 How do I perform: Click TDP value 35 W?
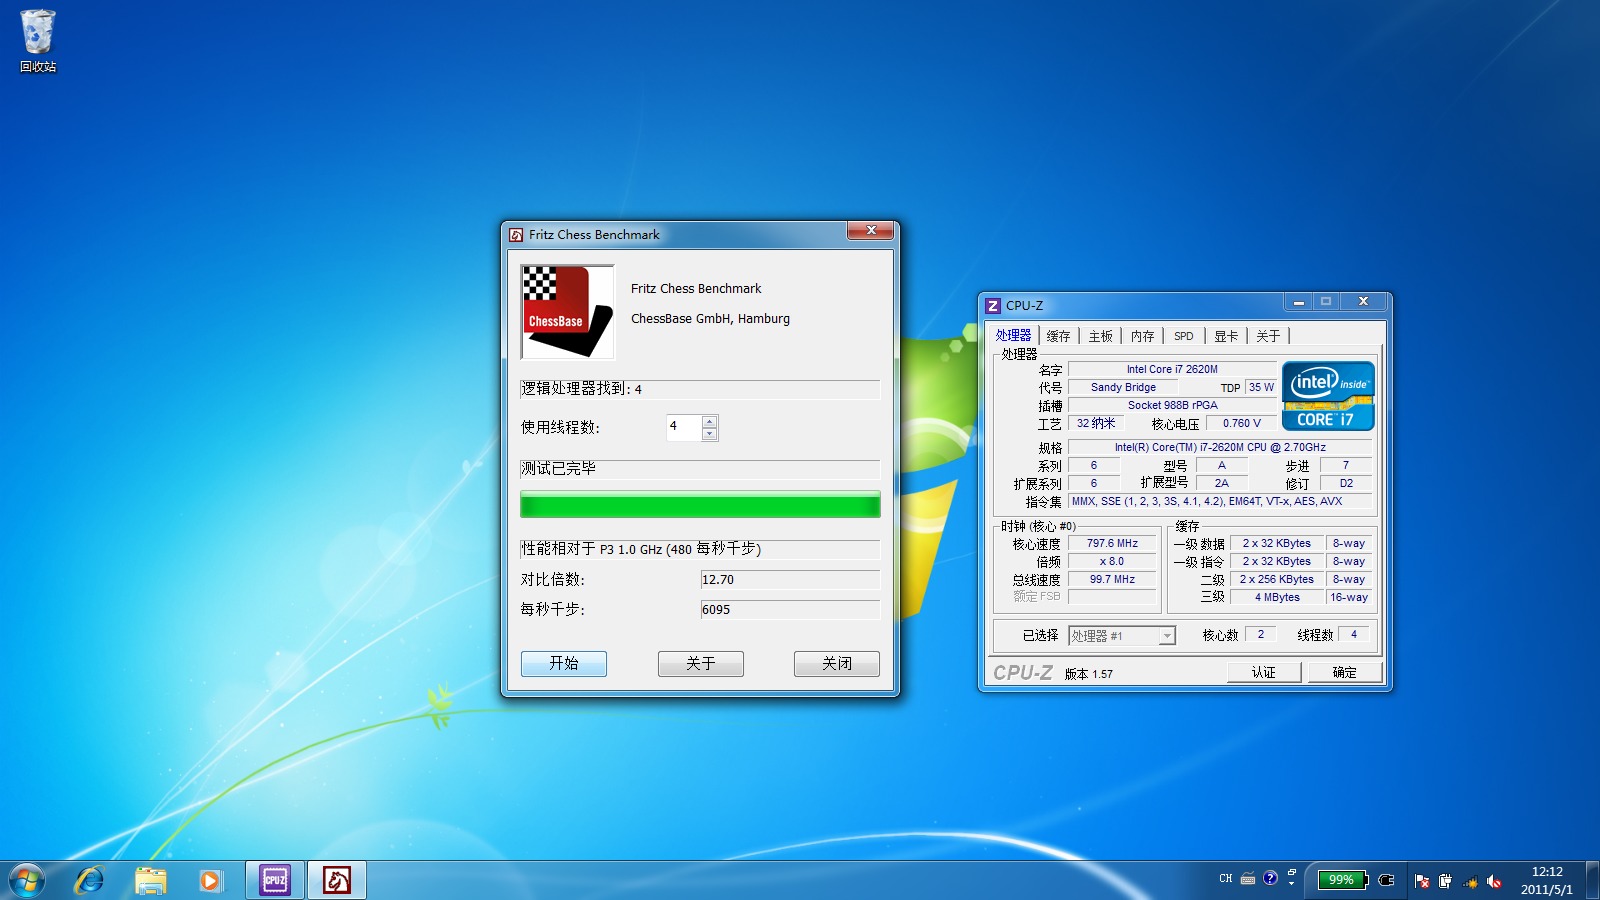pyautogui.click(x=1261, y=388)
